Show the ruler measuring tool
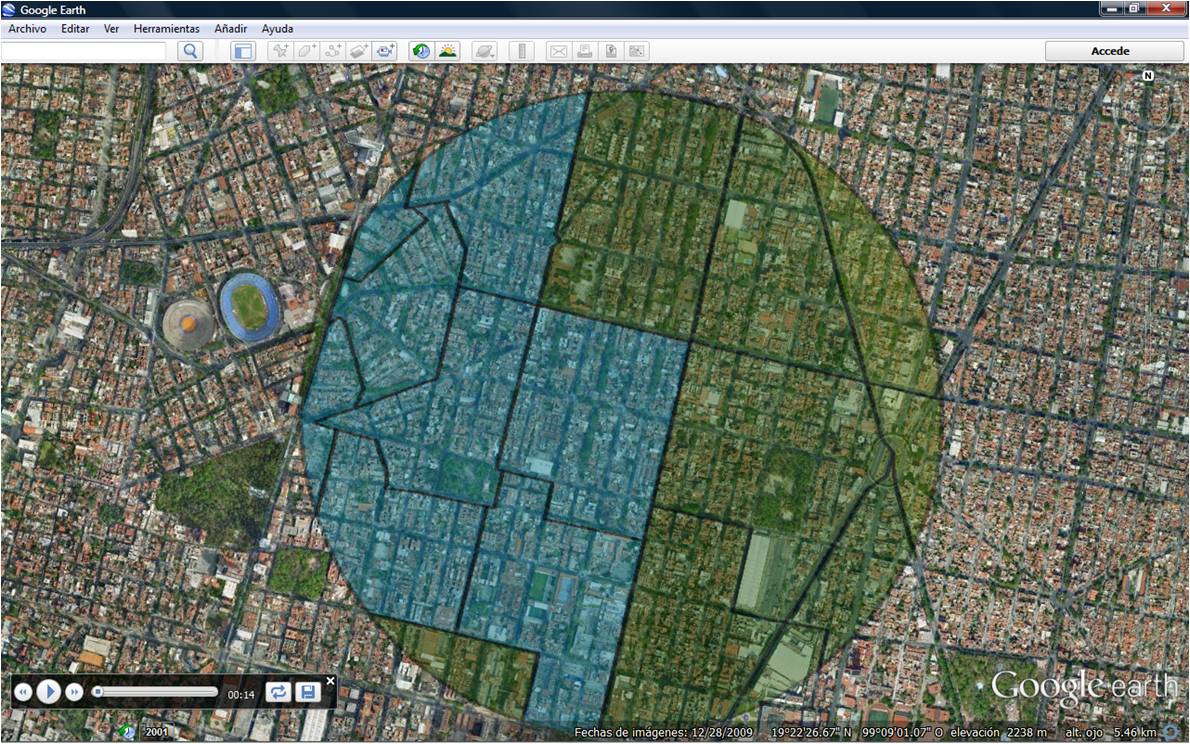Viewport: 1190px width, 744px height. pos(521,51)
